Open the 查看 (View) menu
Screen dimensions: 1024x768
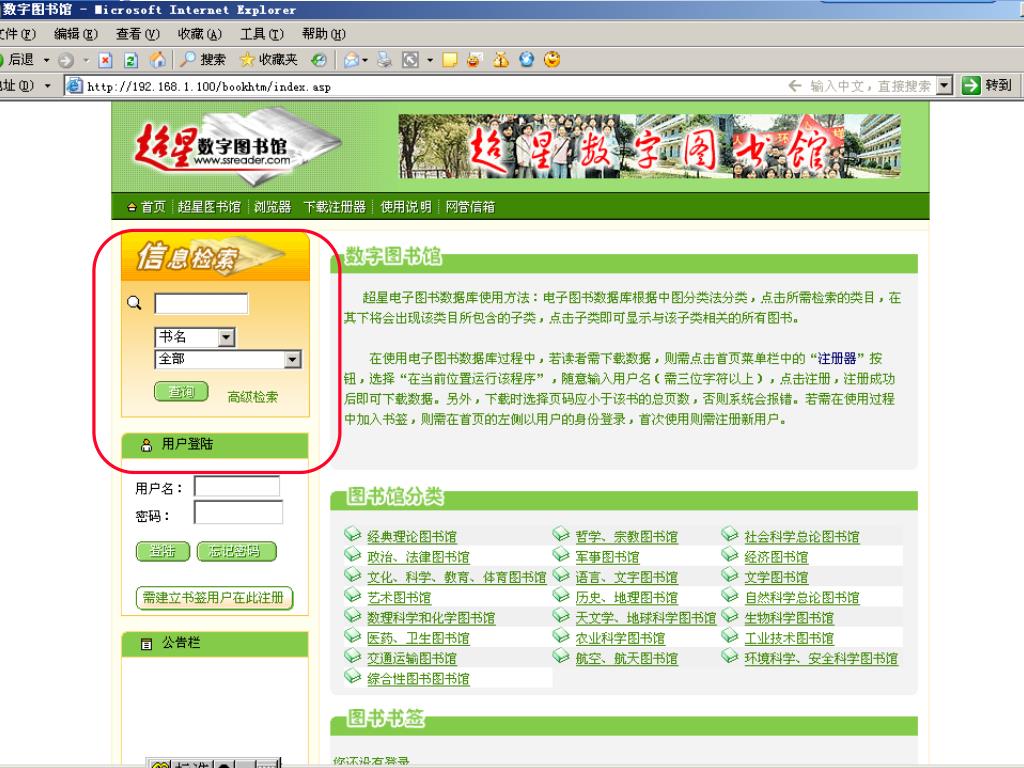pos(138,34)
